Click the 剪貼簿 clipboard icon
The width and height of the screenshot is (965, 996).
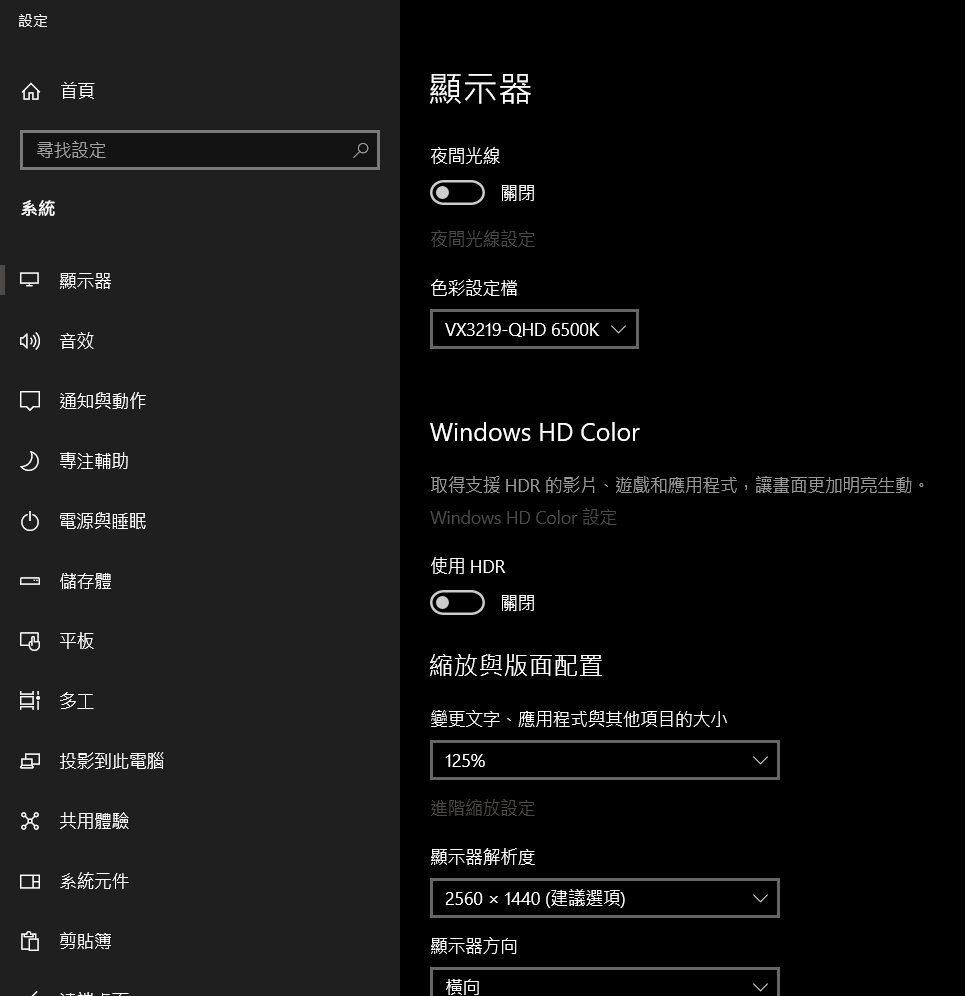coord(30,941)
